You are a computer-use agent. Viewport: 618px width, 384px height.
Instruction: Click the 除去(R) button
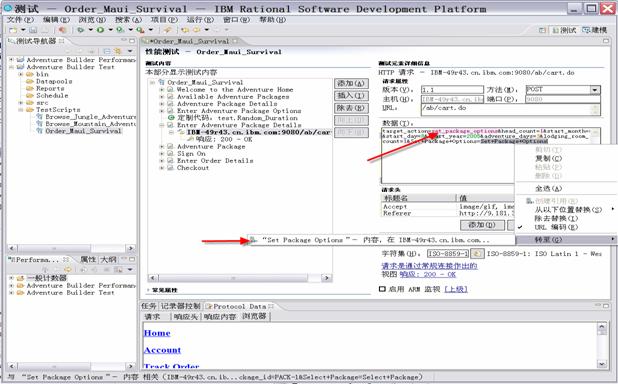click(351, 108)
